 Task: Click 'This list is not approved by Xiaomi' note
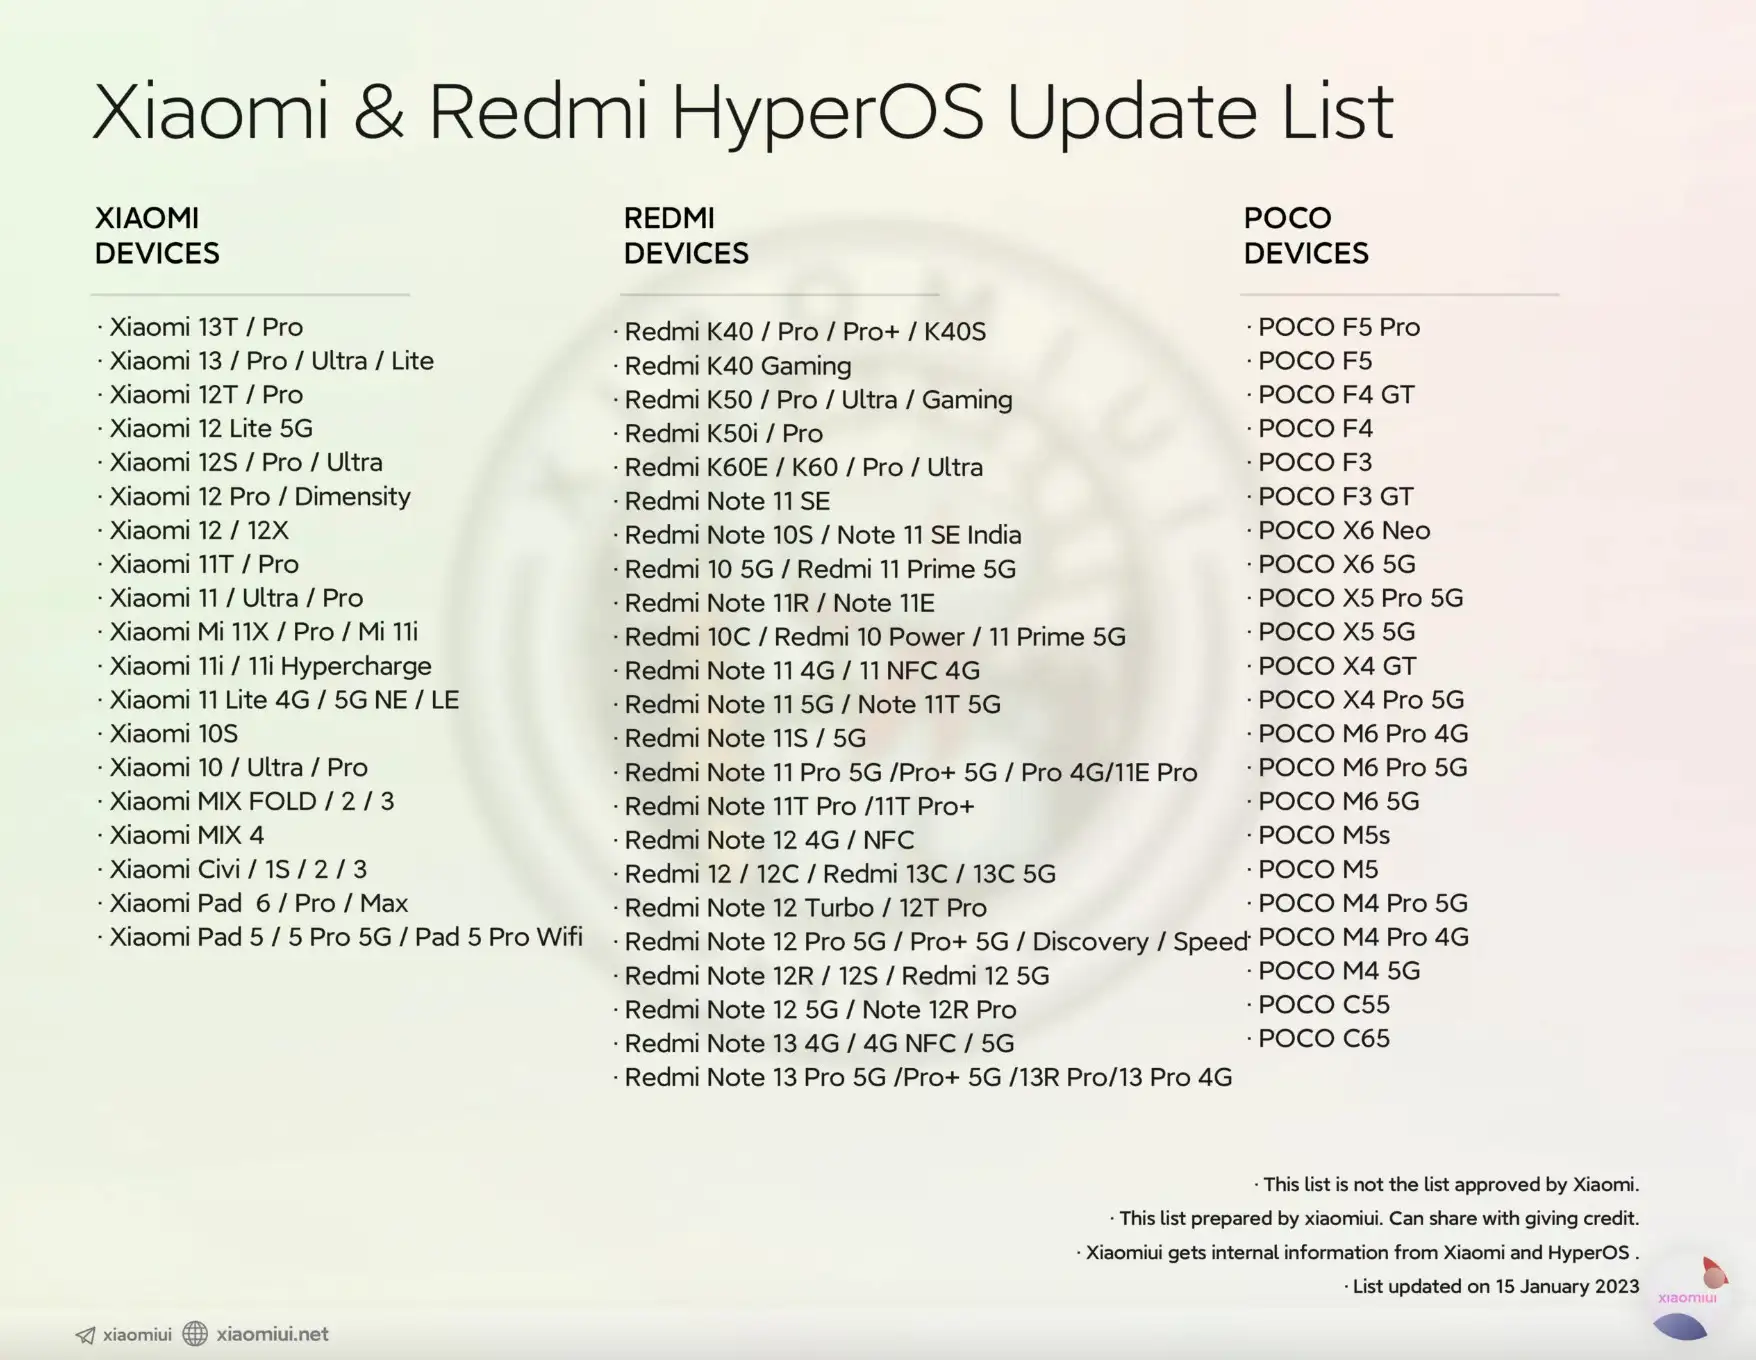pyautogui.click(x=1450, y=1184)
